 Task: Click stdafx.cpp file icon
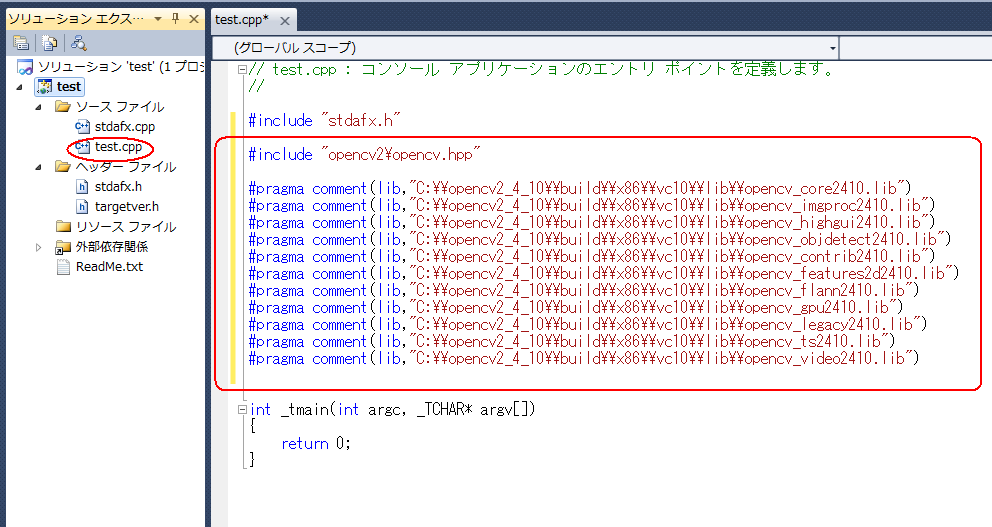[82, 127]
